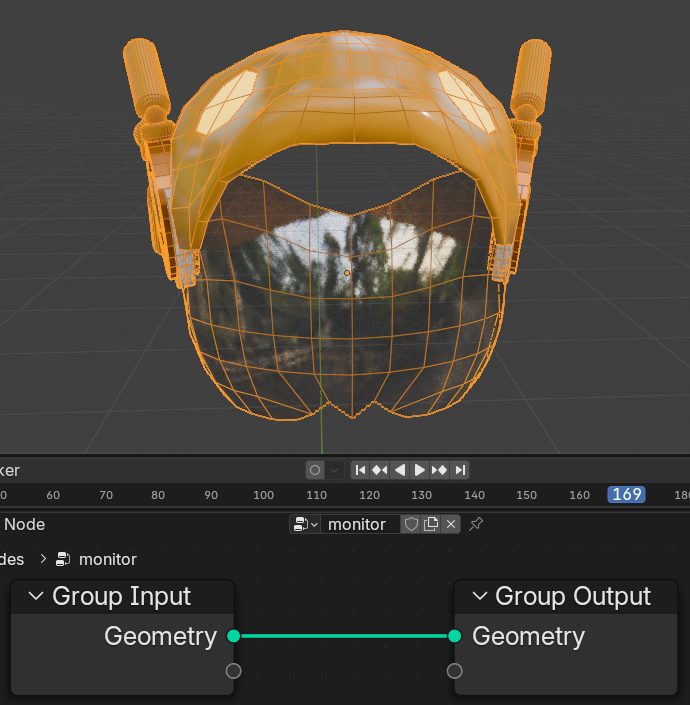Open auto keyframing options dropdown
This screenshot has height=705, width=690.
(x=334, y=470)
